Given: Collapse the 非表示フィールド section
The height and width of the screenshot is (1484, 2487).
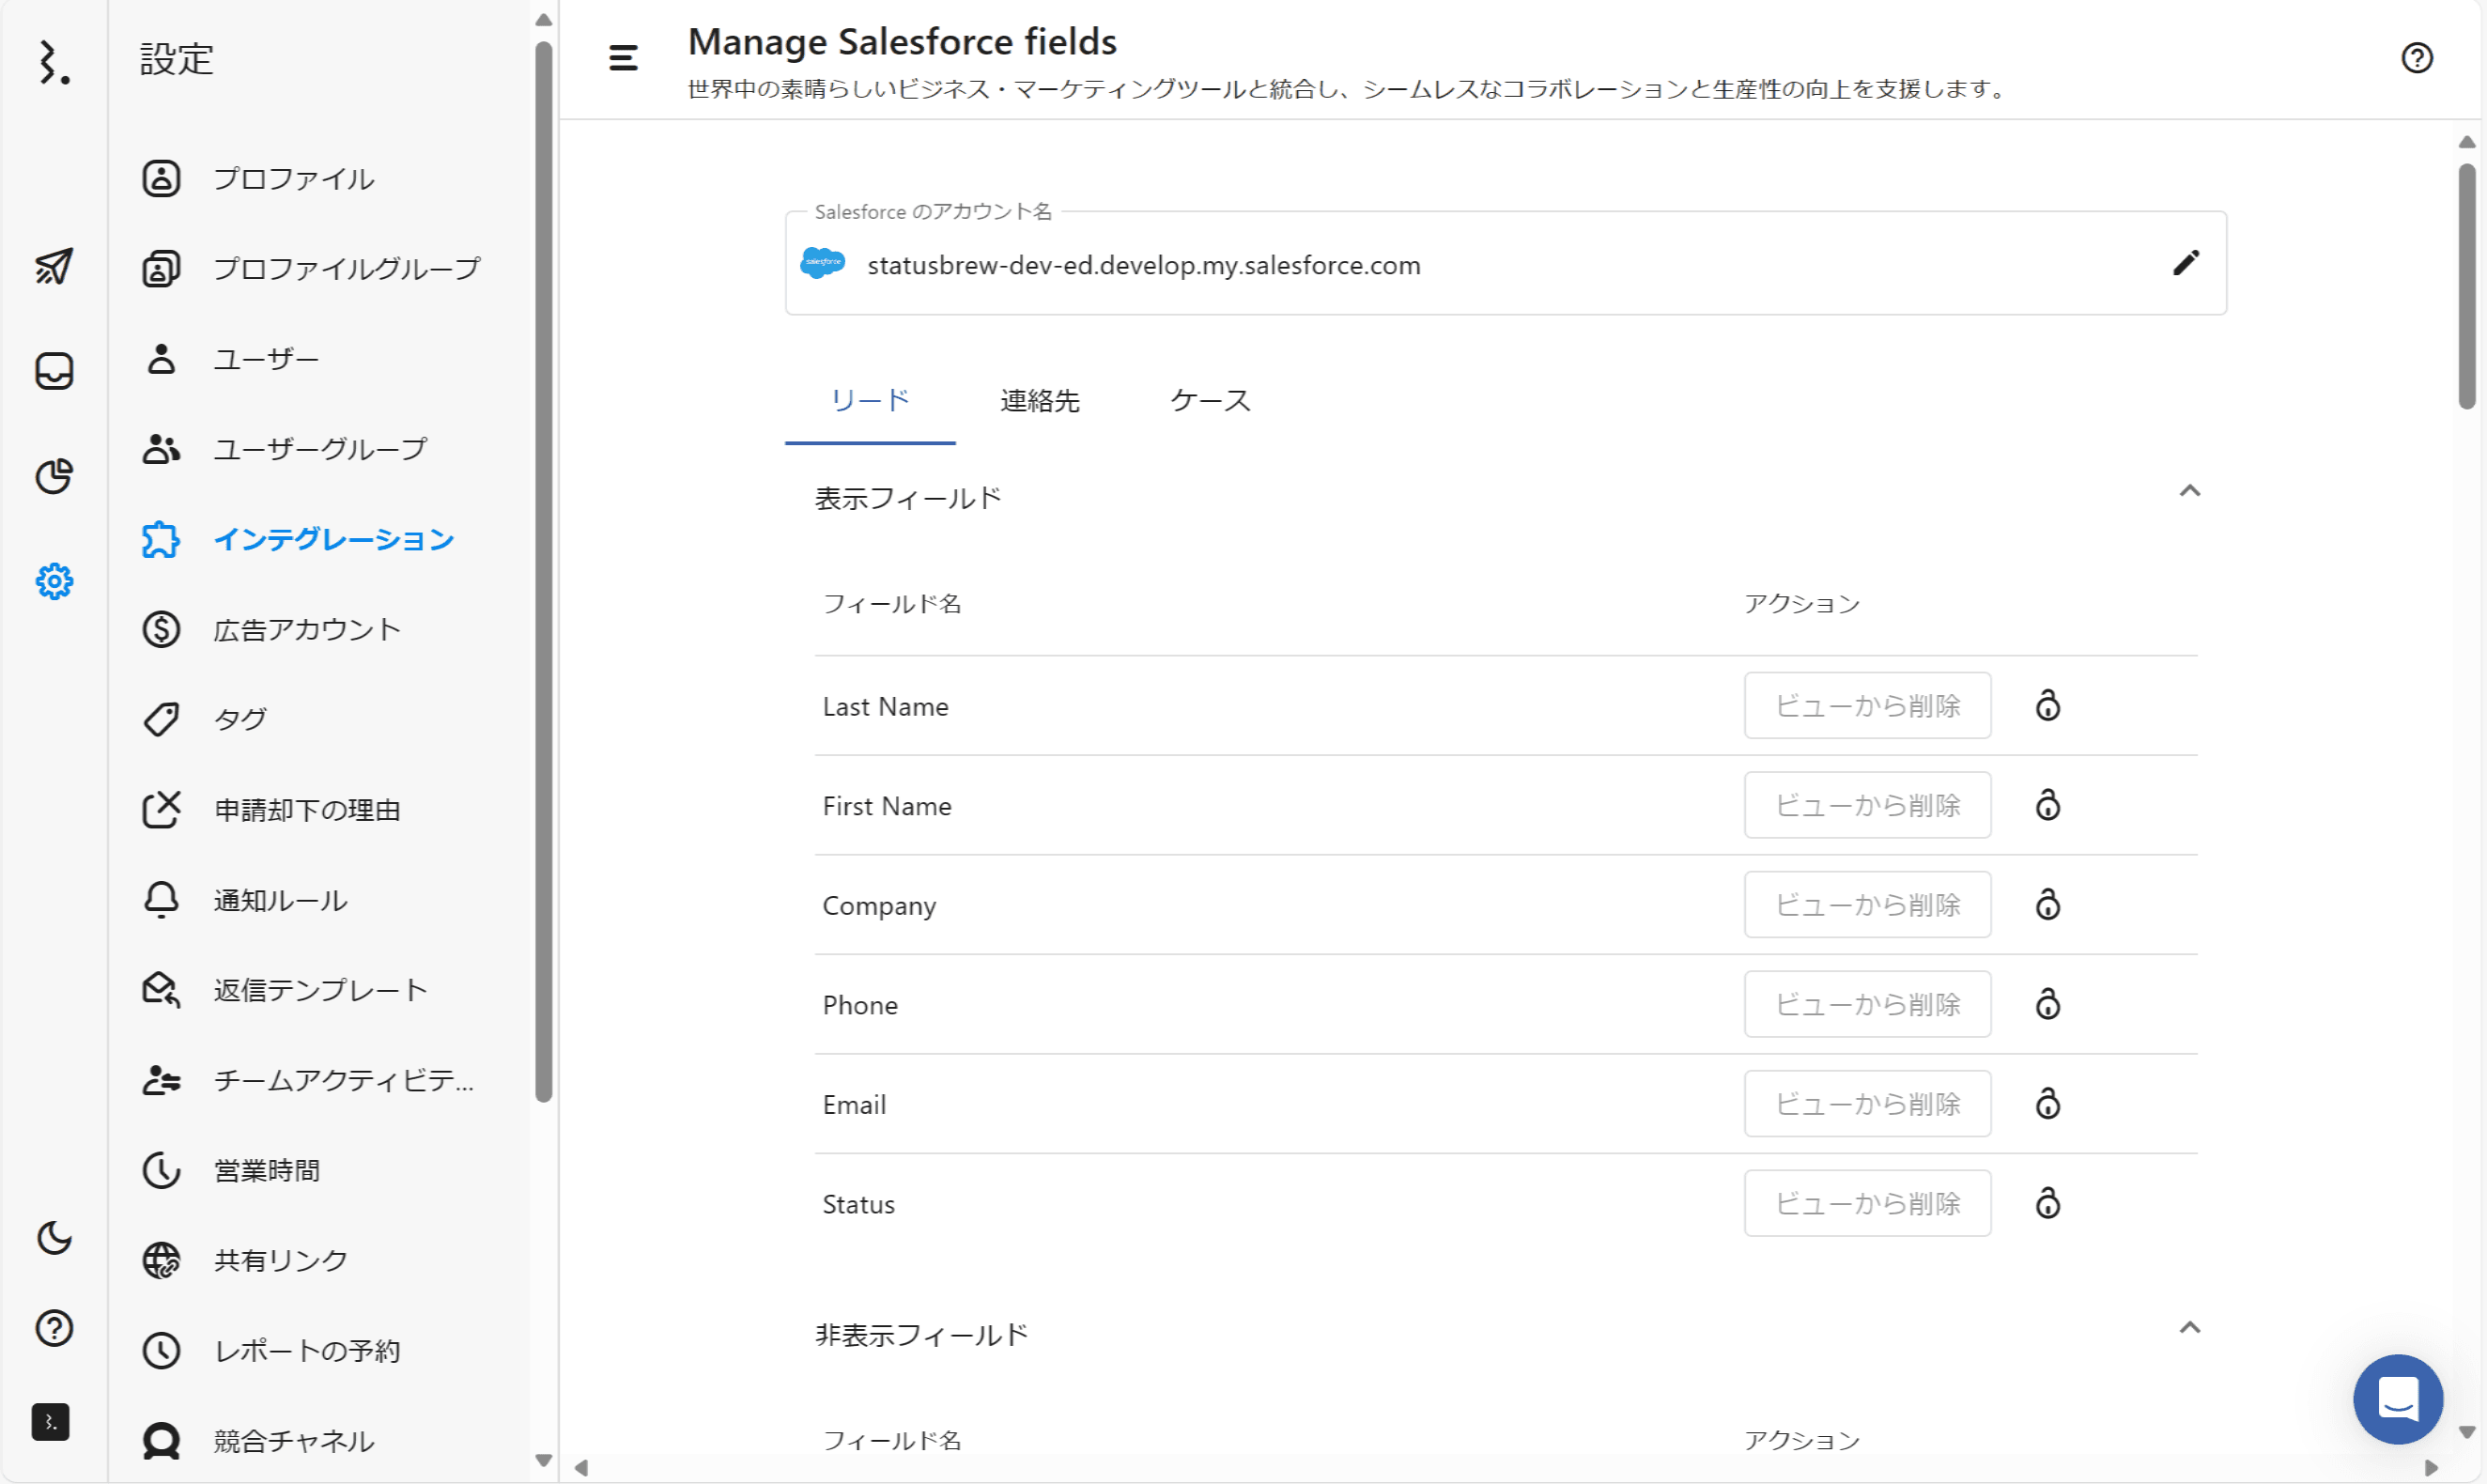Looking at the screenshot, I should pos(2189,1328).
